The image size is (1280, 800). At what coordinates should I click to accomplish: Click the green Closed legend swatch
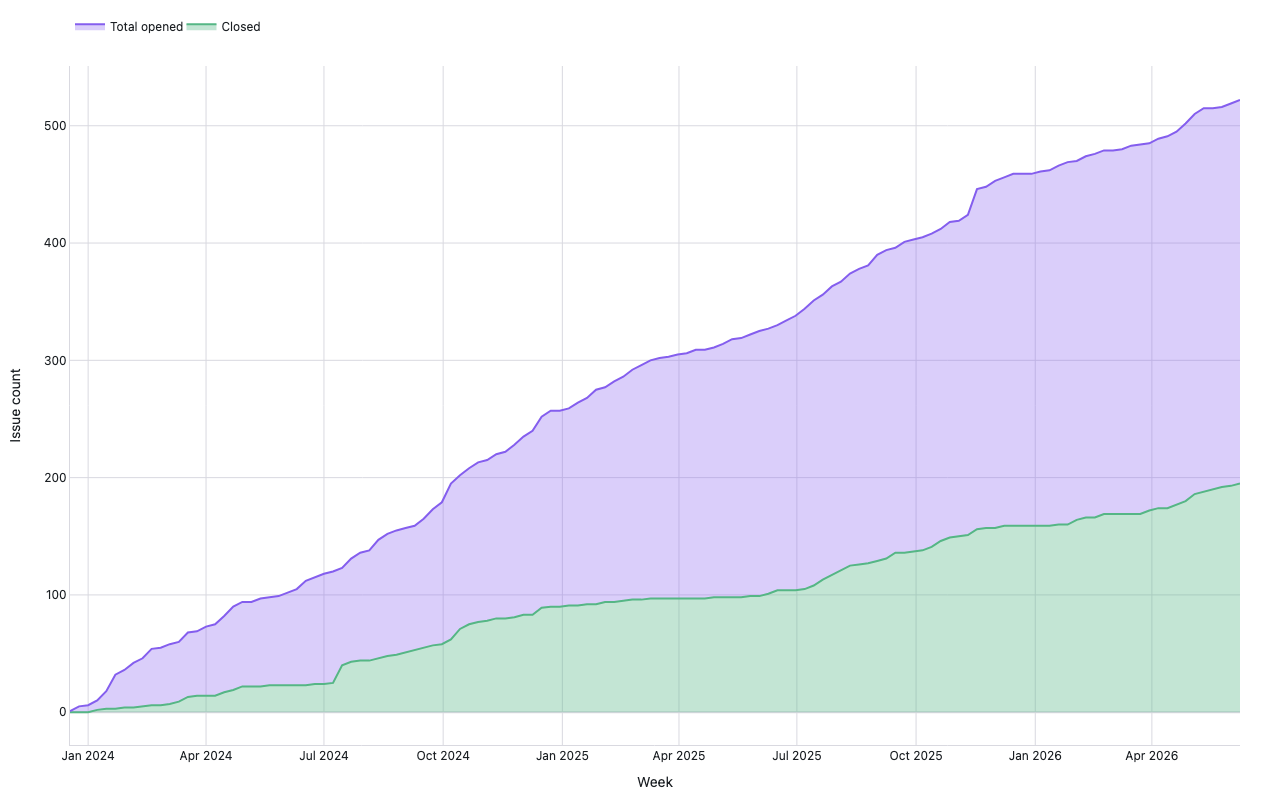tap(201, 27)
